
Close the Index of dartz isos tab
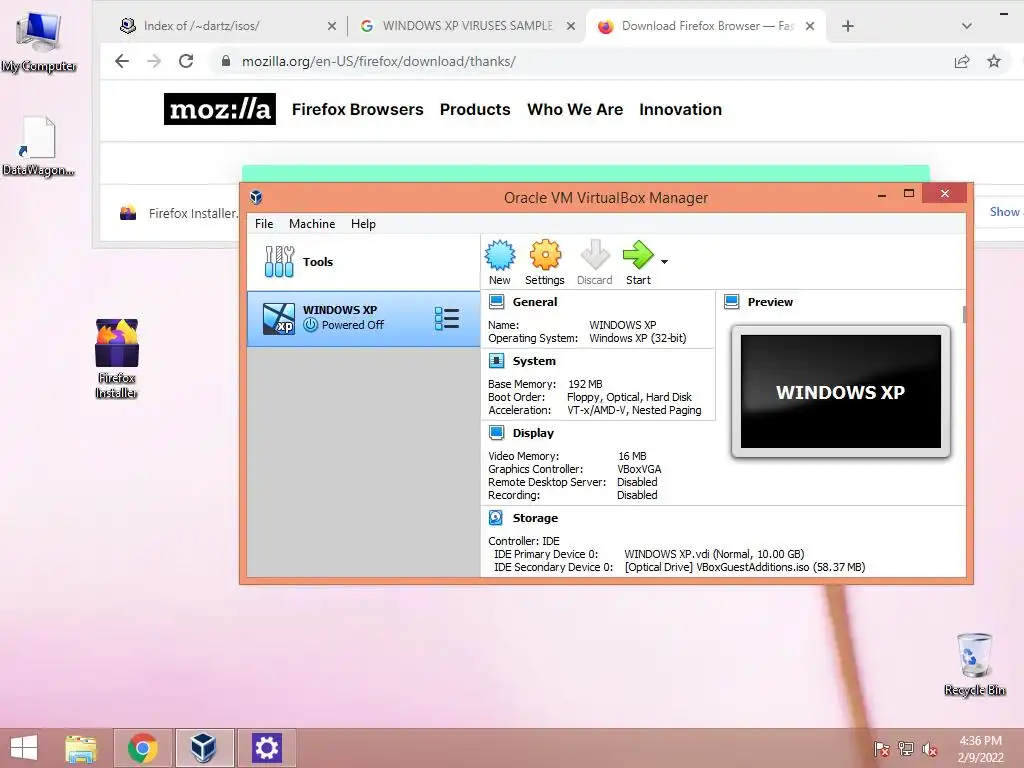[332, 26]
